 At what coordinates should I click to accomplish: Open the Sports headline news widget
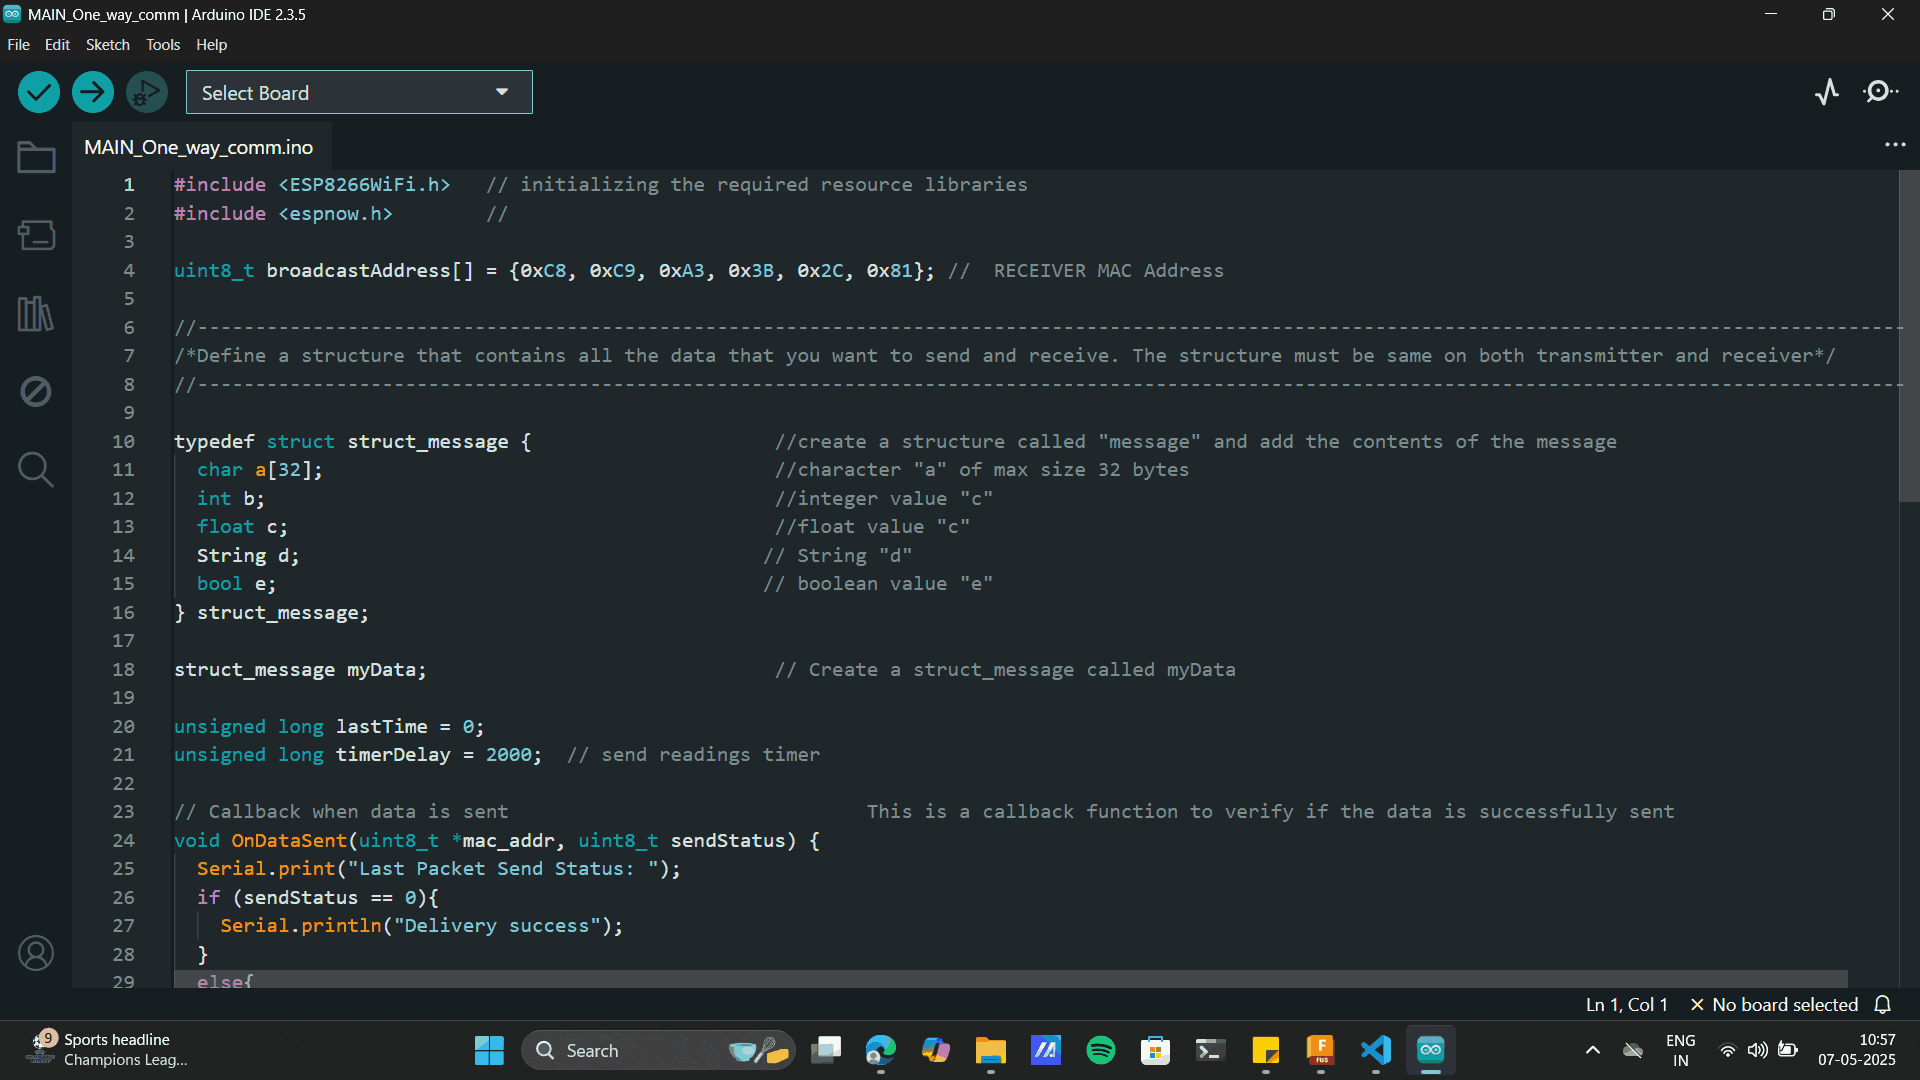coord(106,1050)
